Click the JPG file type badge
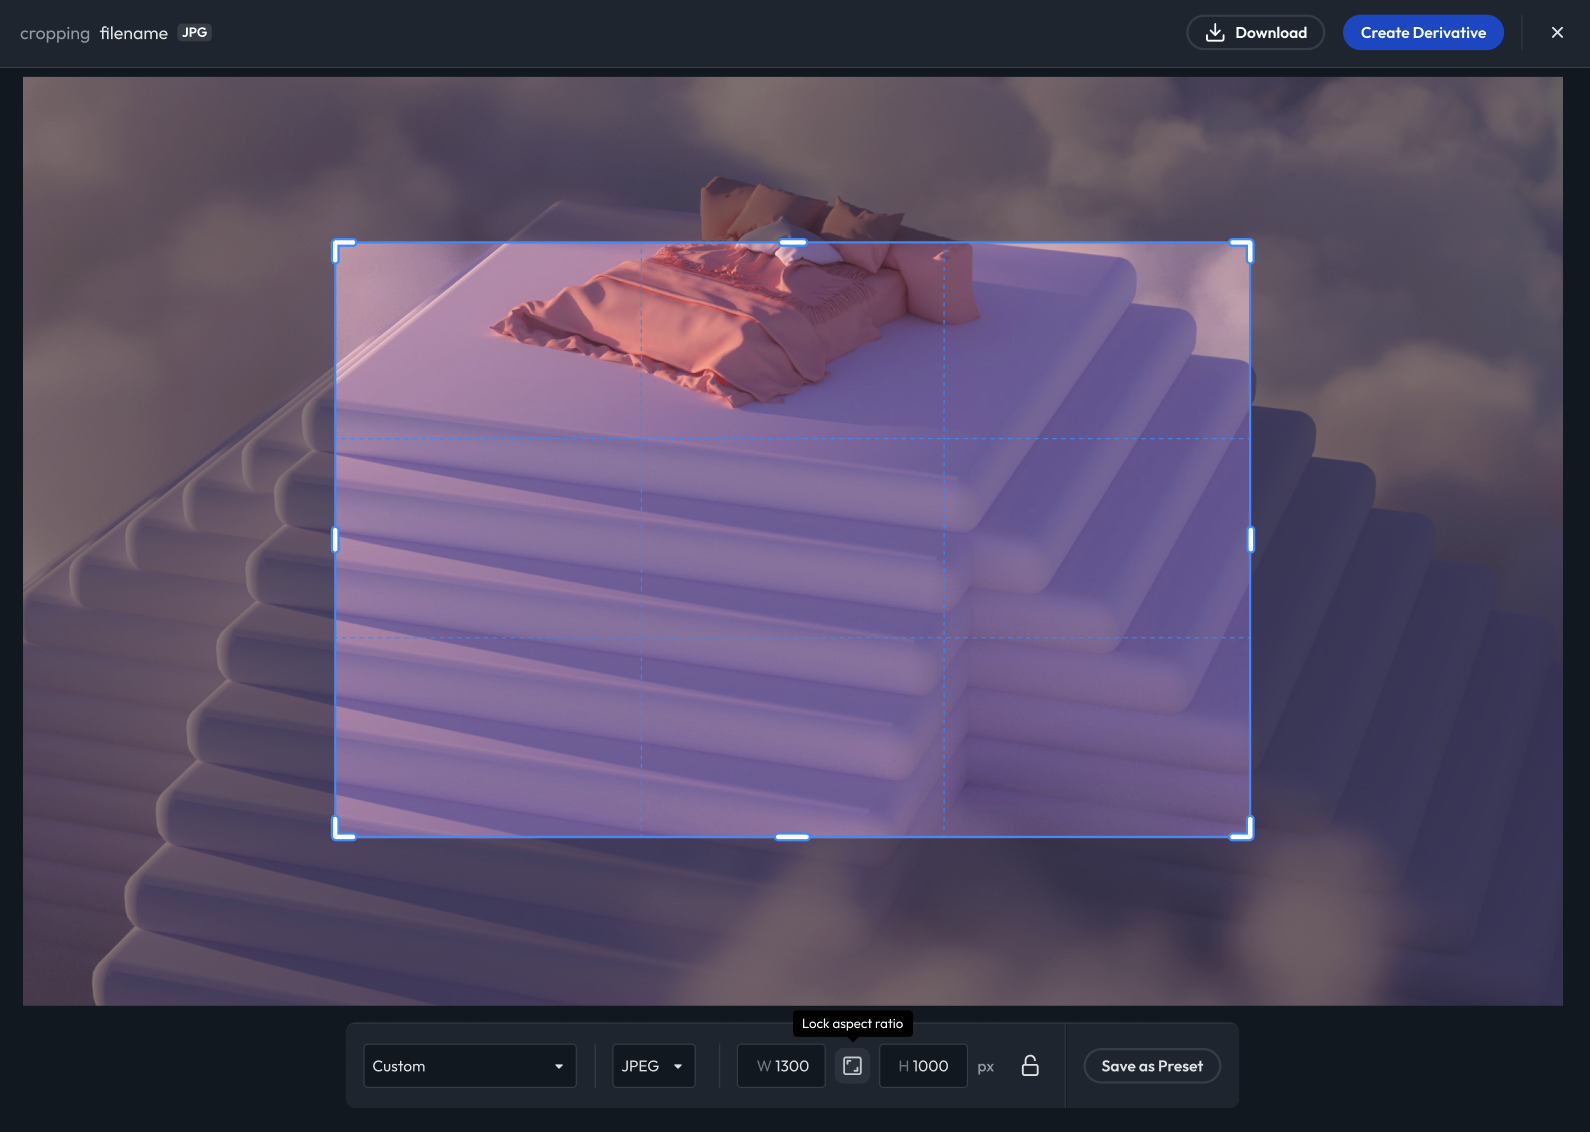This screenshot has width=1590, height=1132. click(x=195, y=32)
